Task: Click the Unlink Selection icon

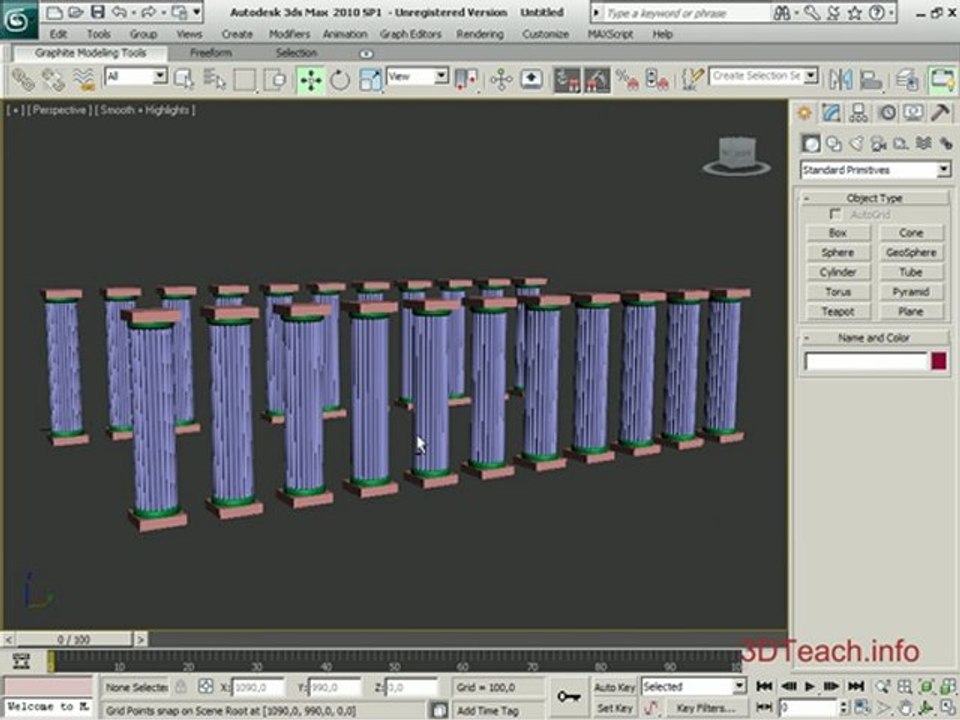Action: point(53,80)
